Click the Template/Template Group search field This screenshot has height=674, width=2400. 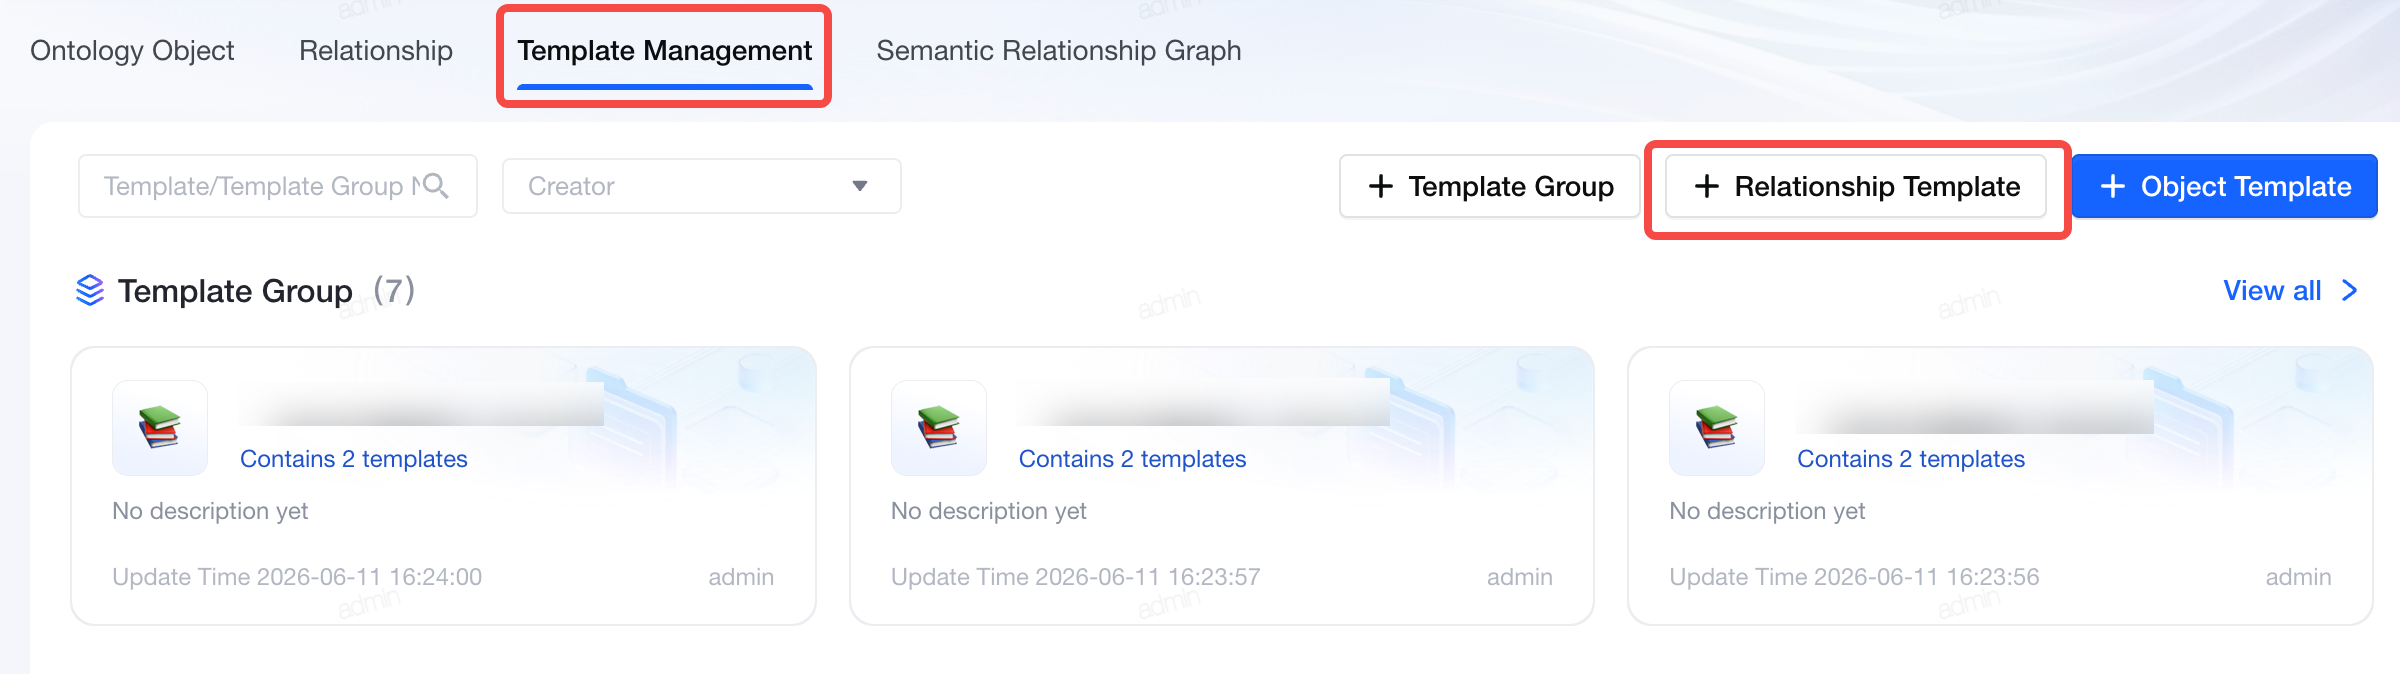278,186
